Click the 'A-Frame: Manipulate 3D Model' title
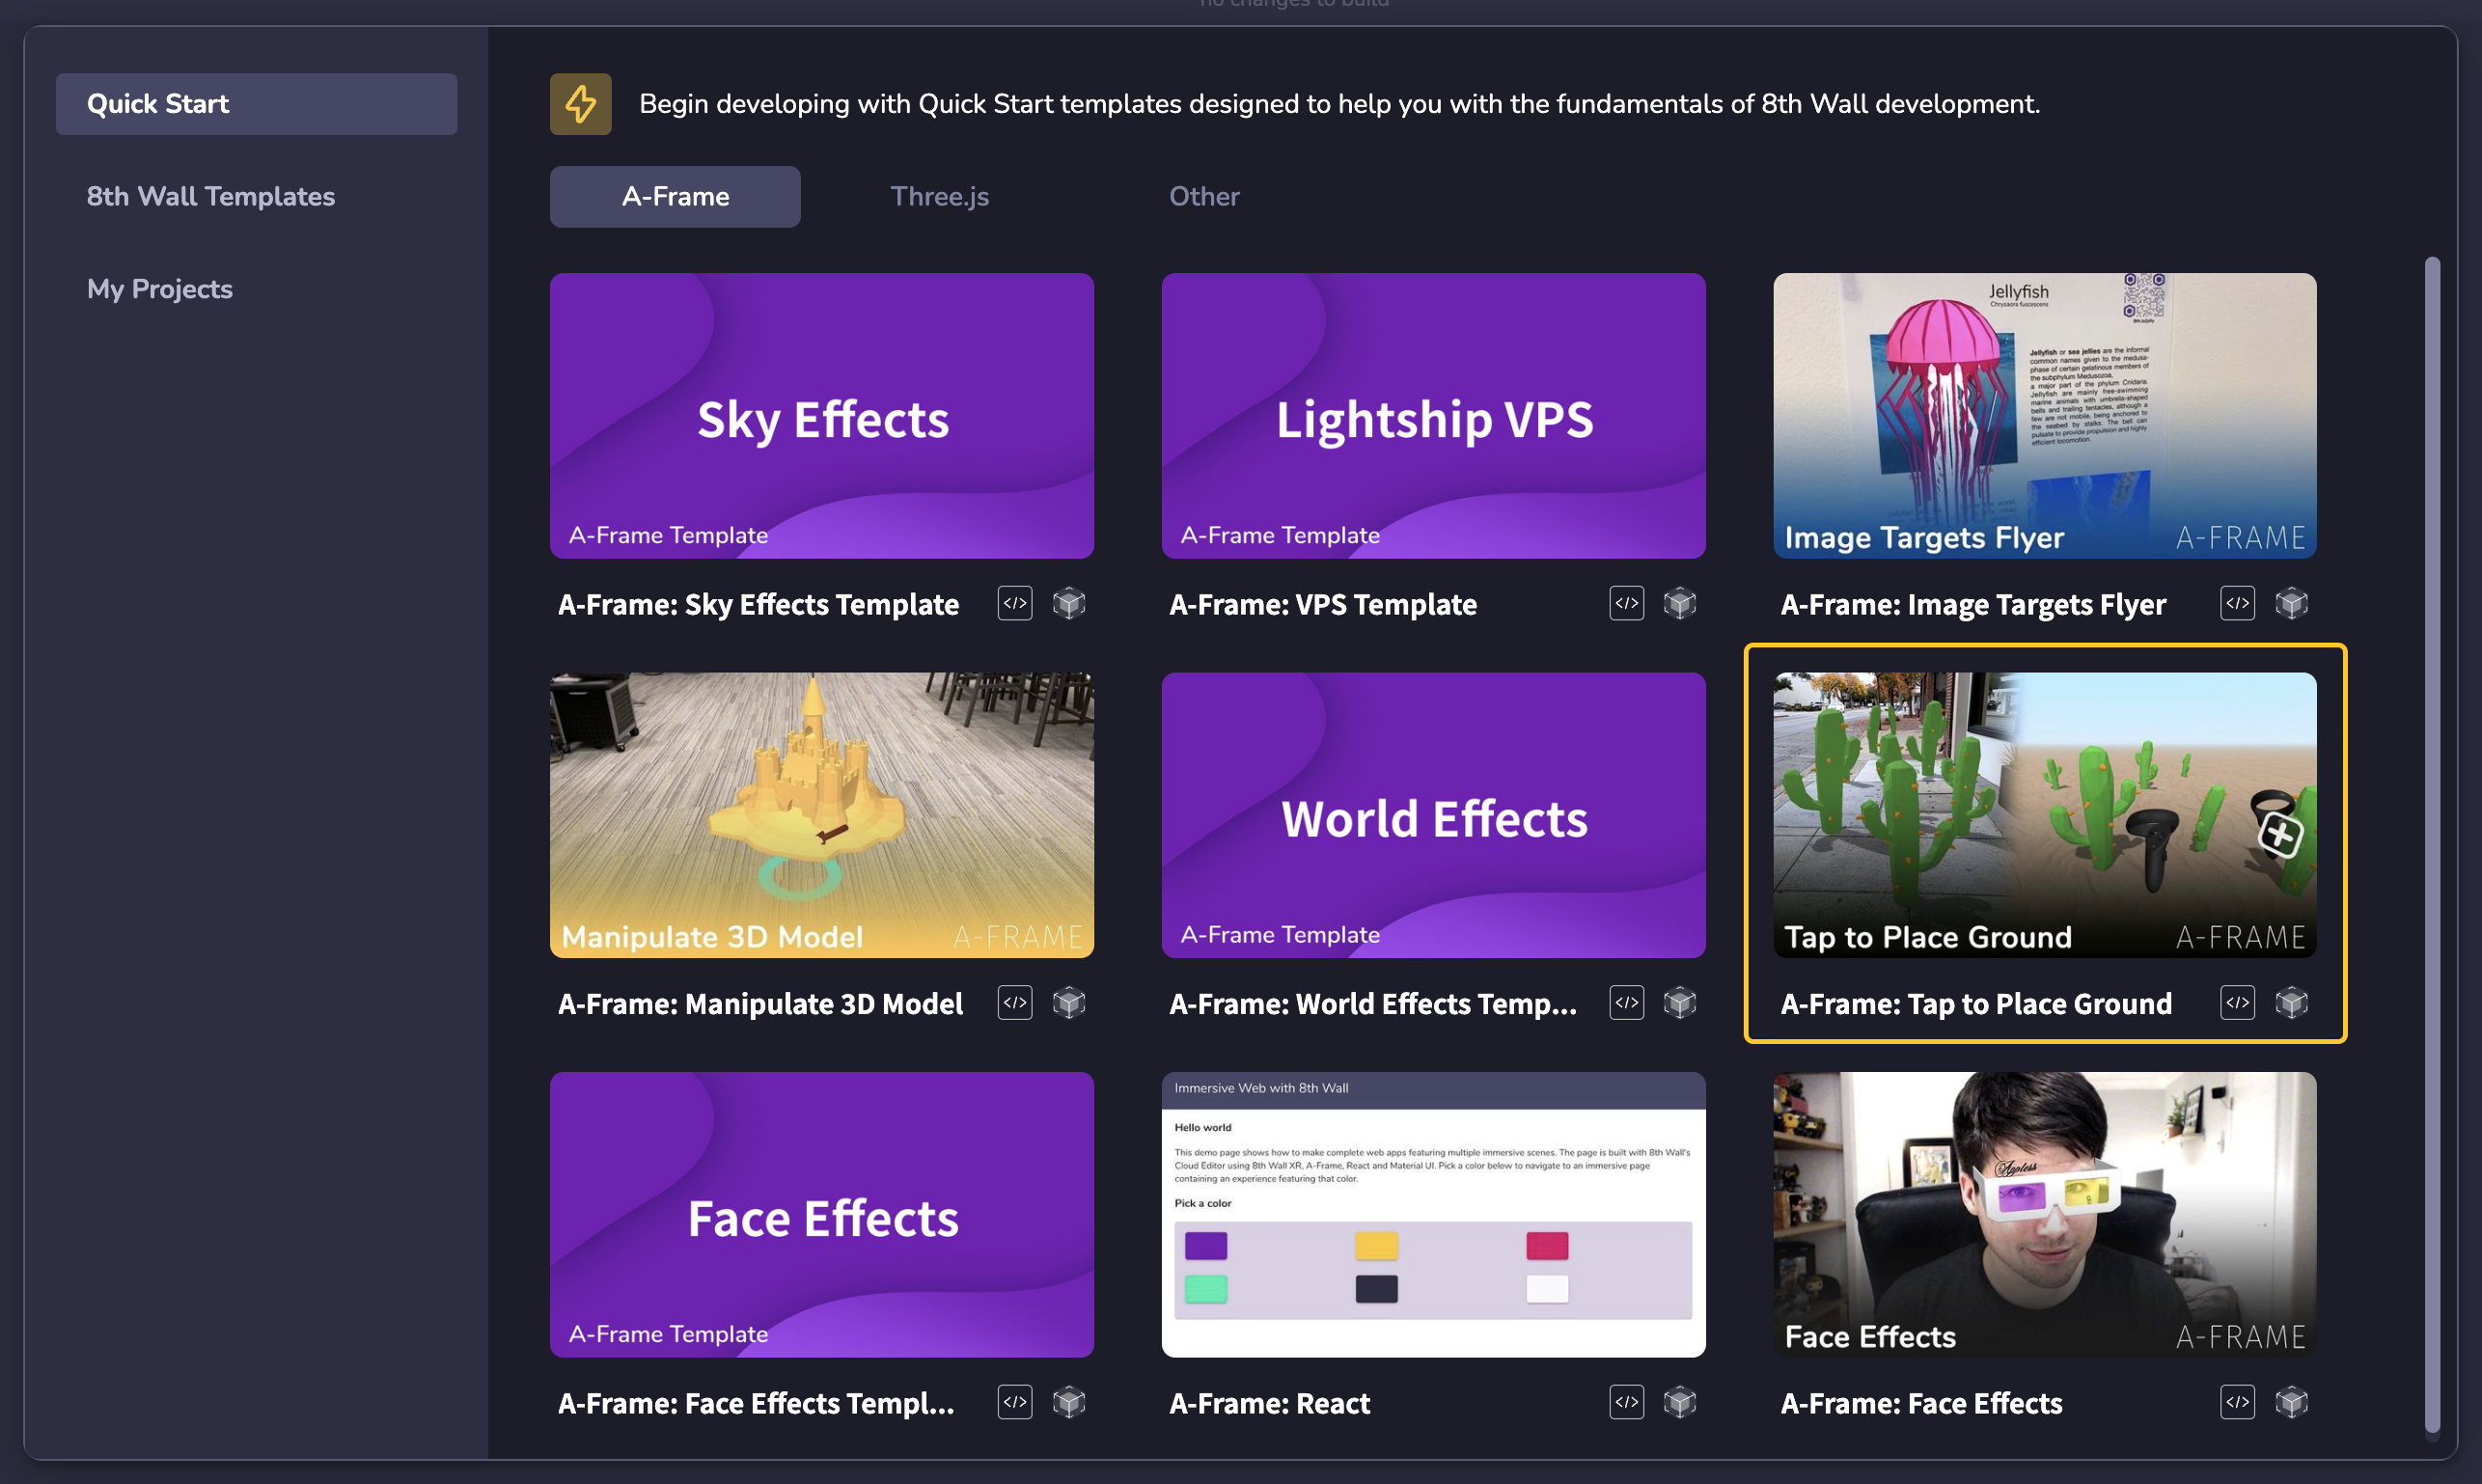 pyautogui.click(x=760, y=1003)
